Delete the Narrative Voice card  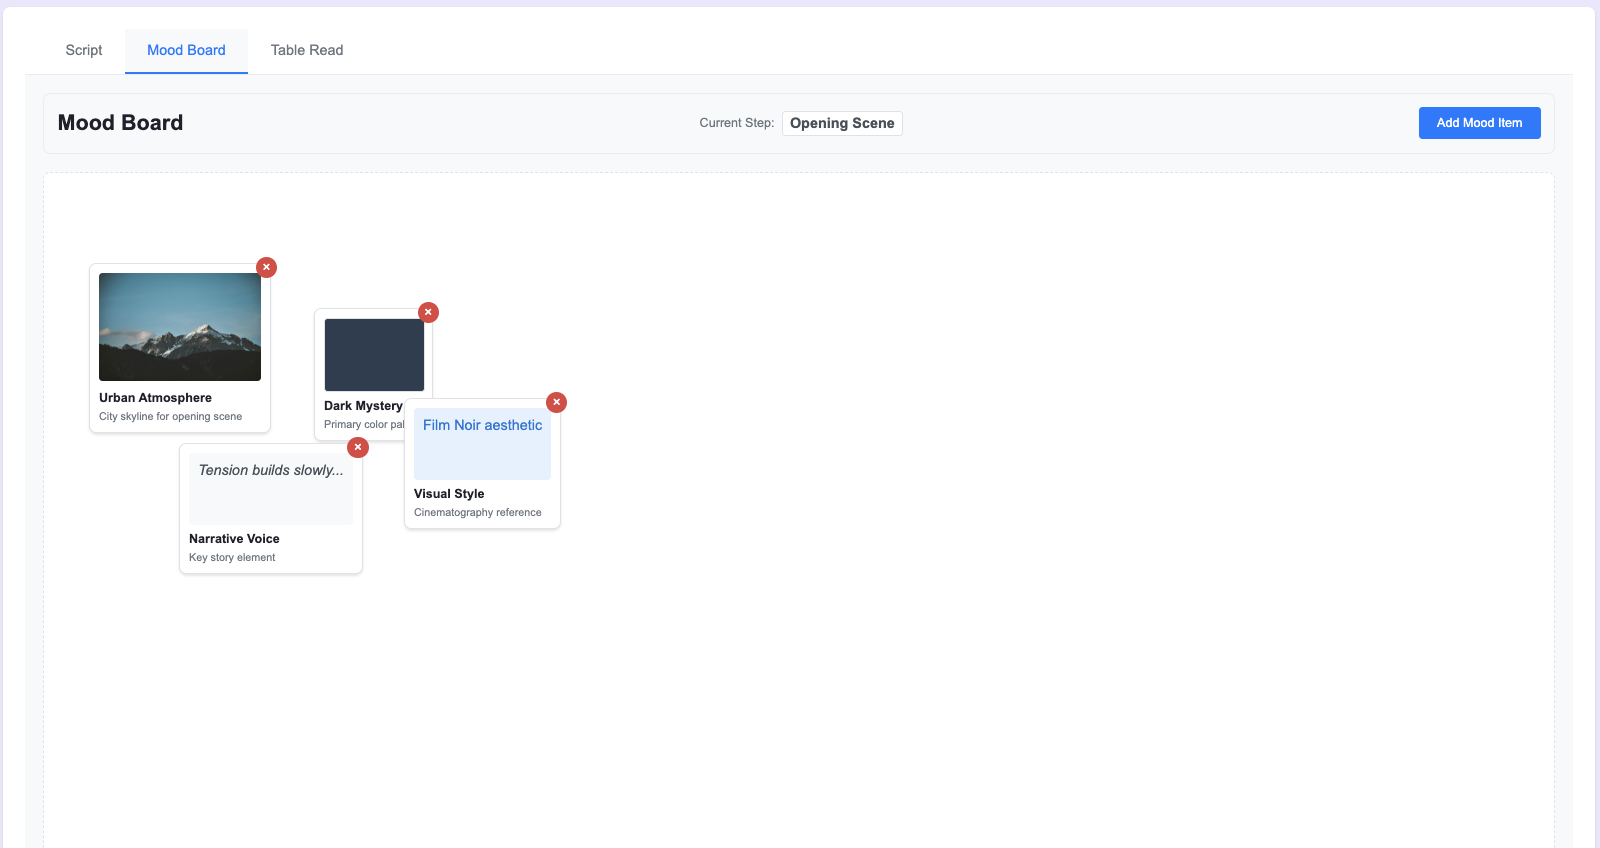357,447
